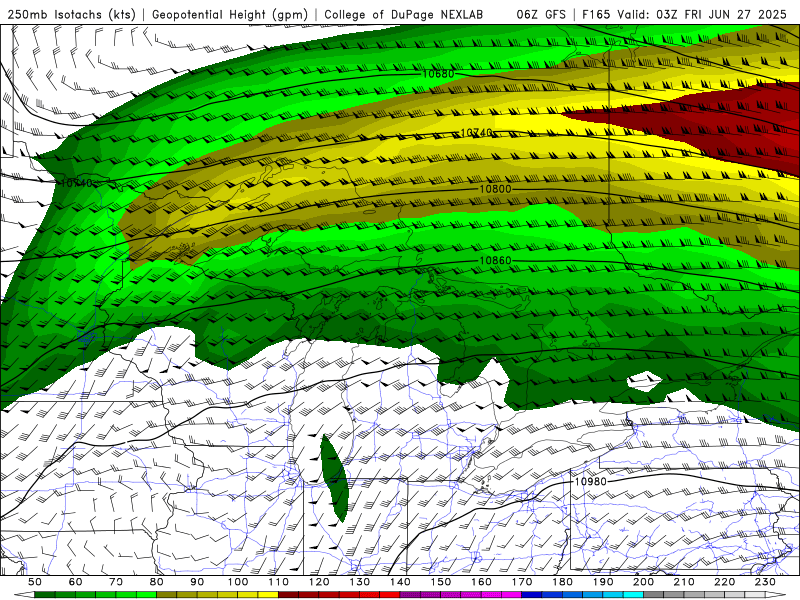Click the "250mb Isotachs (kts)" title text
Viewport: 800px width, 600px height.
(x=71, y=15)
